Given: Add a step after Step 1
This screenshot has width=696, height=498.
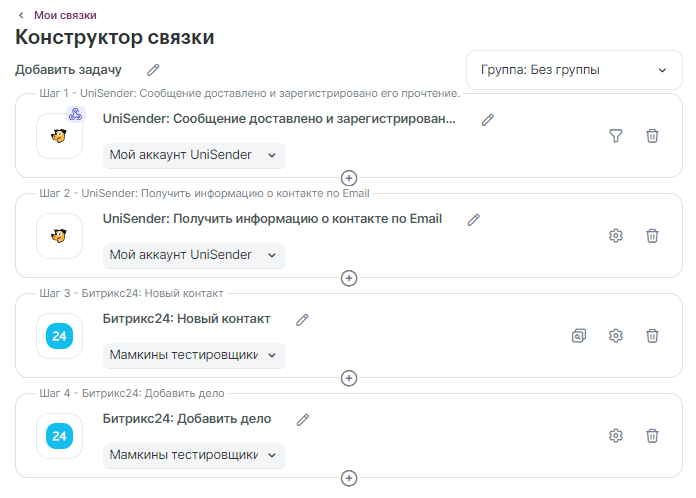Looking at the screenshot, I should click(x=349, y=178).
